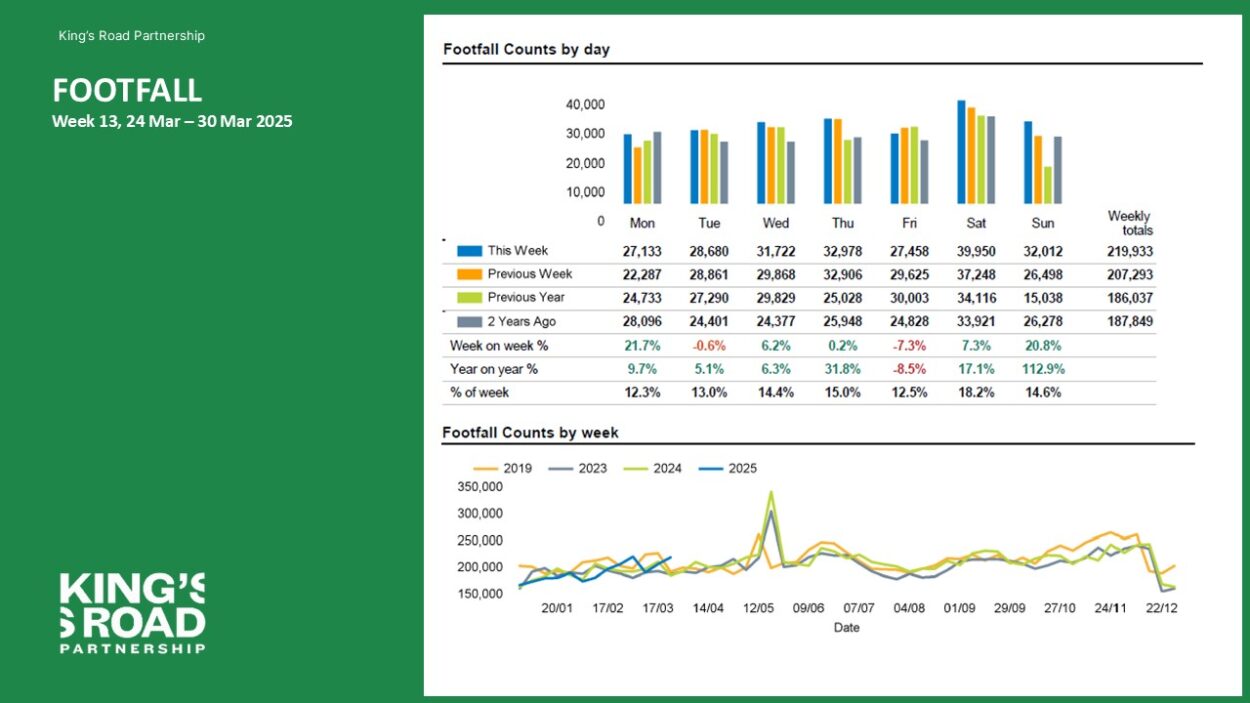Click the year on year value 112.9%
Viewport: 1250px width, 703px height.
[x=1043, y=369]
